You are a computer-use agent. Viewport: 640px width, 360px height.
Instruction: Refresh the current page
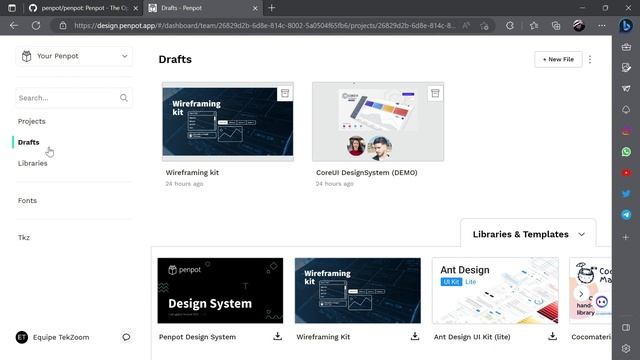36,26
